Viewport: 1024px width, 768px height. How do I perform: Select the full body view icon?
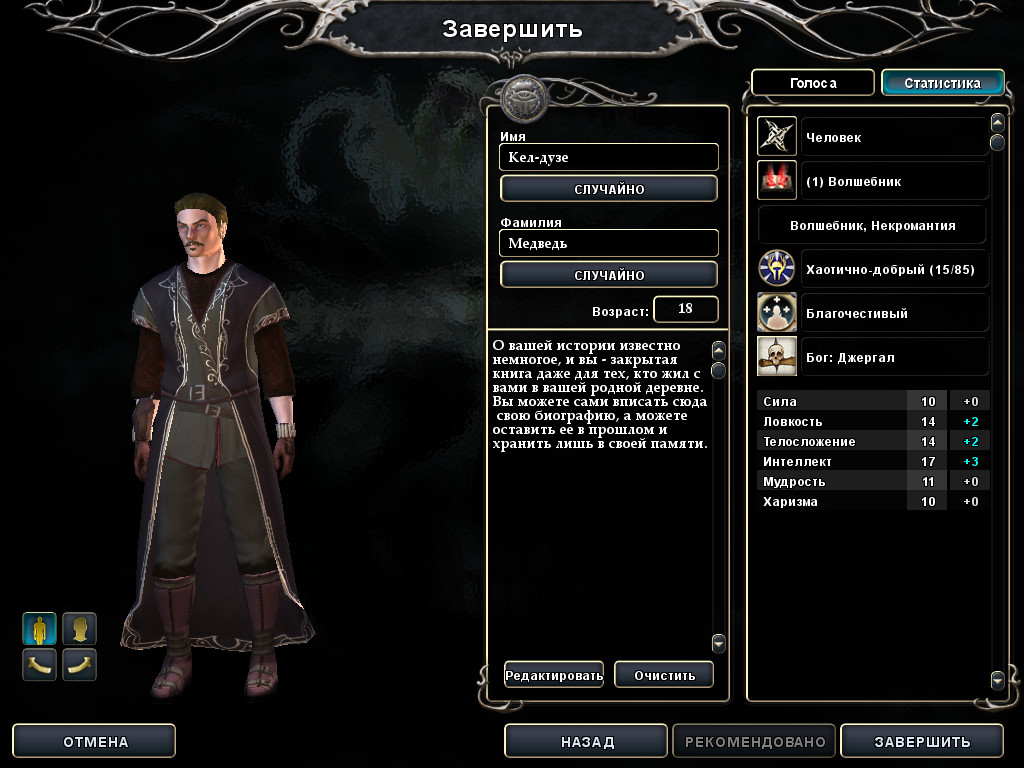pos(40,629)
